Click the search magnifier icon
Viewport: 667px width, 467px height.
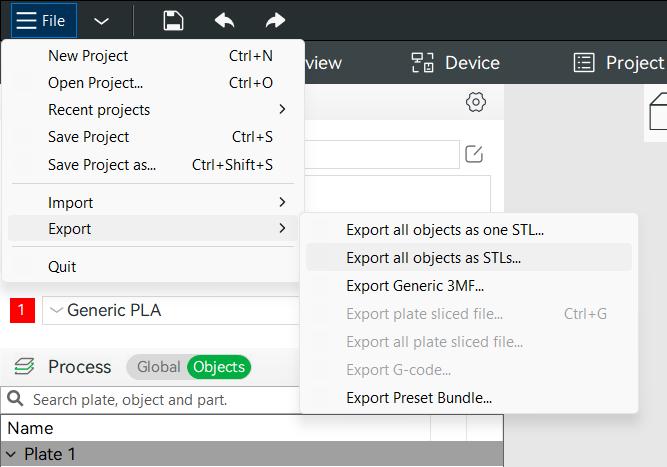(16, 399)
